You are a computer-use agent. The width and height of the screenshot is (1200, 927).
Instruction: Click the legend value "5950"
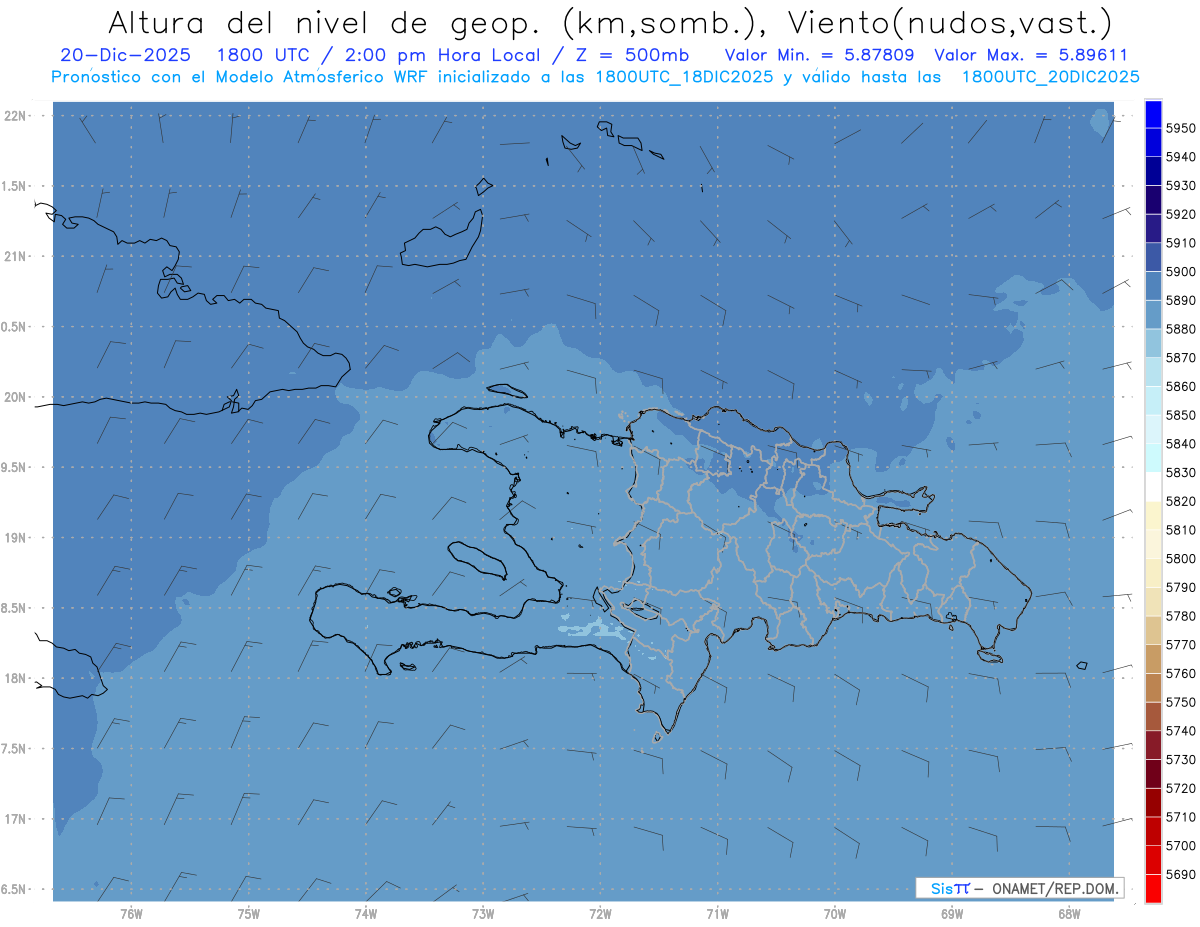click(x=1181, y=128)
